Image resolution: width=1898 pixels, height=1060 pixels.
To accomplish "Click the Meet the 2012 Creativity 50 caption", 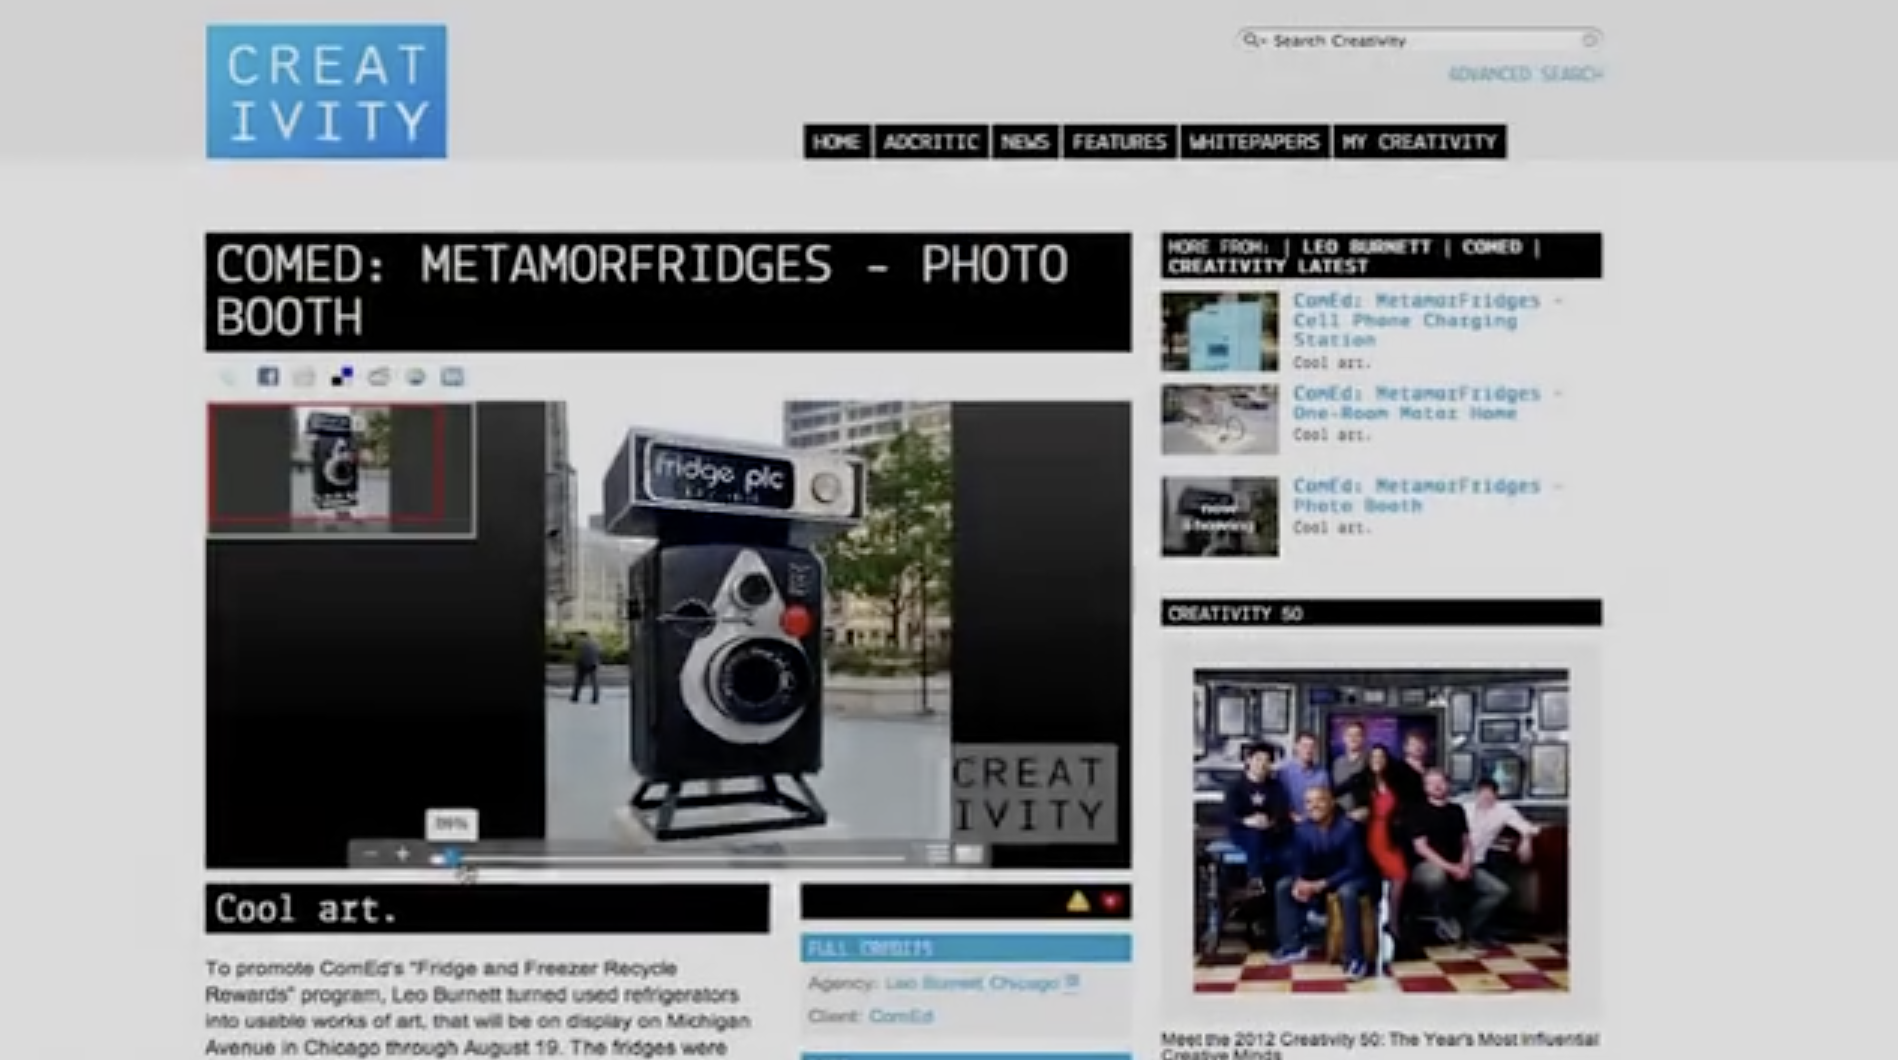I will [x=1380, y=1046].
